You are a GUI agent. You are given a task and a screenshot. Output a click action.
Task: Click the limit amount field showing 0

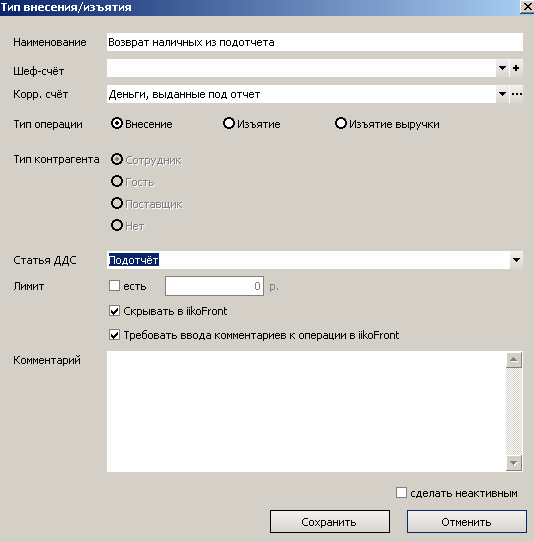tap(214, 286)
